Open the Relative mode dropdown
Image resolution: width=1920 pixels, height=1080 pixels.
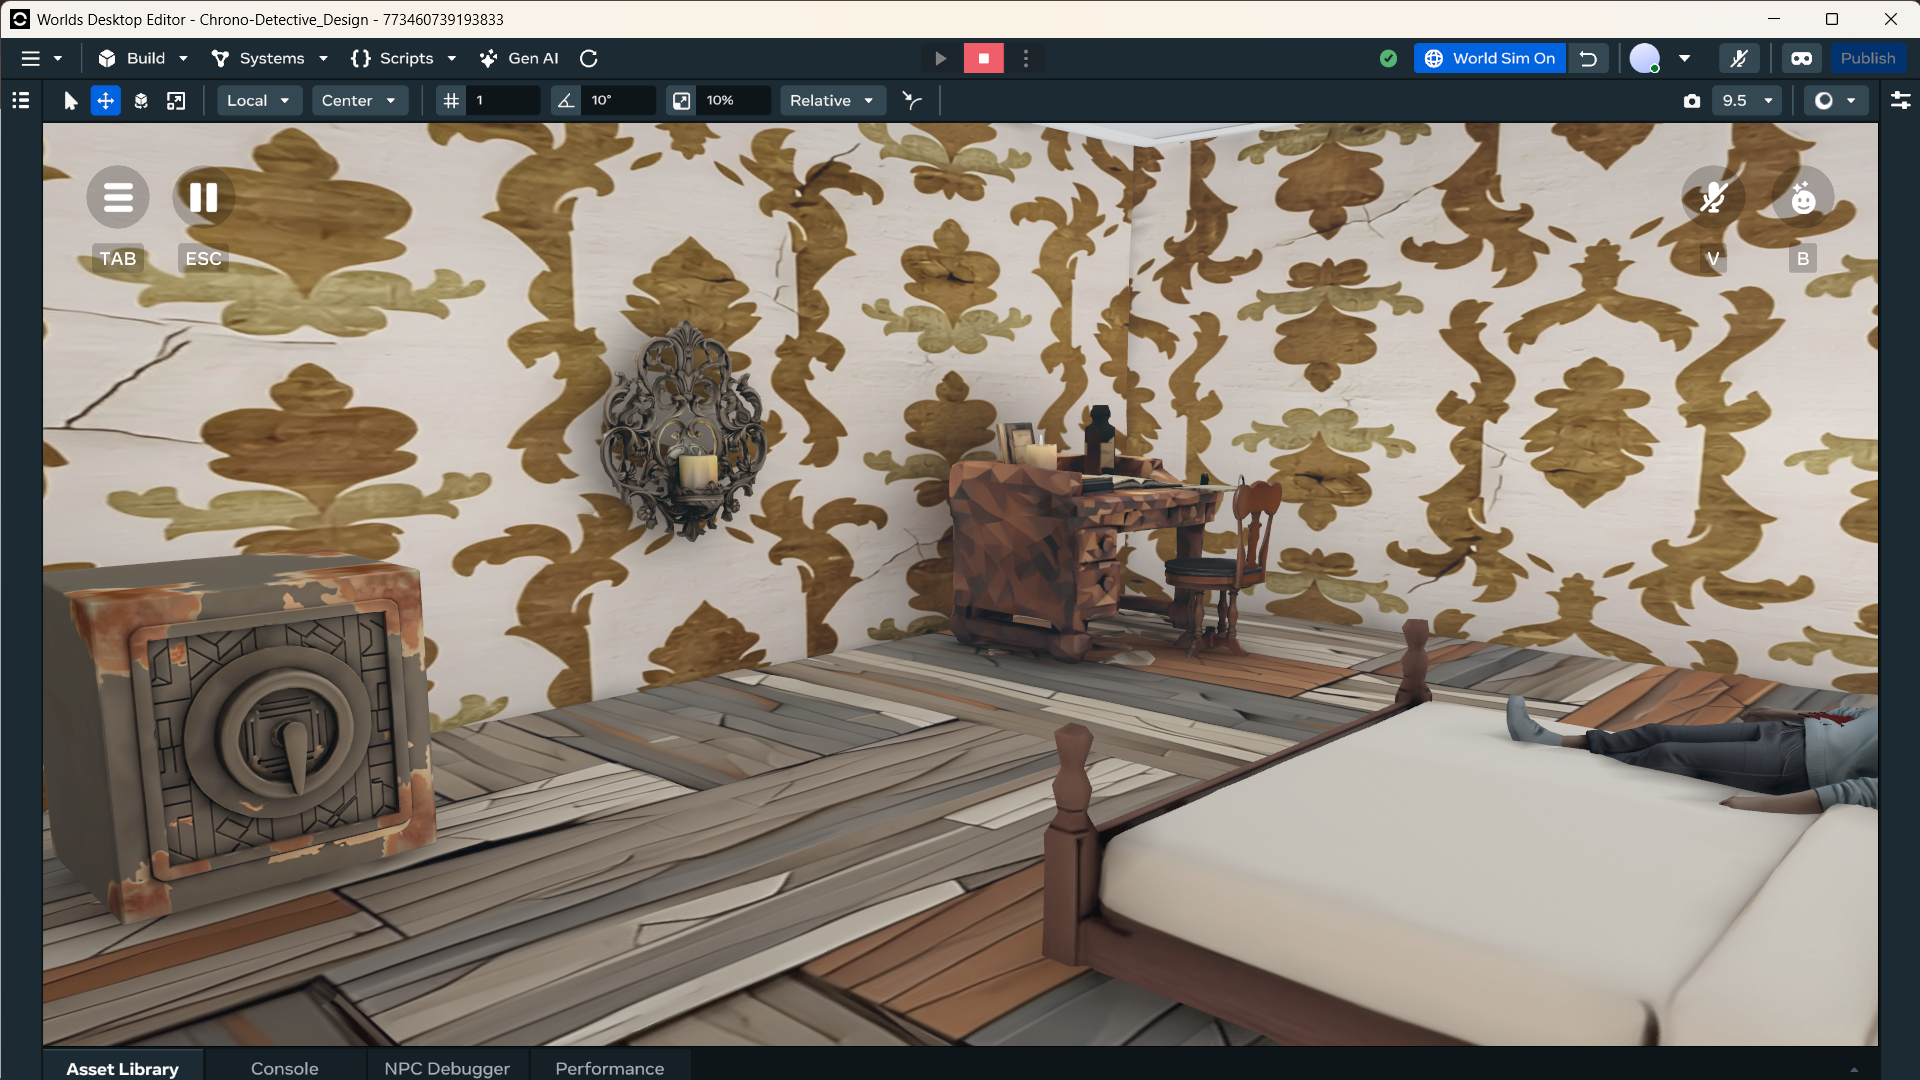point(831,101)
